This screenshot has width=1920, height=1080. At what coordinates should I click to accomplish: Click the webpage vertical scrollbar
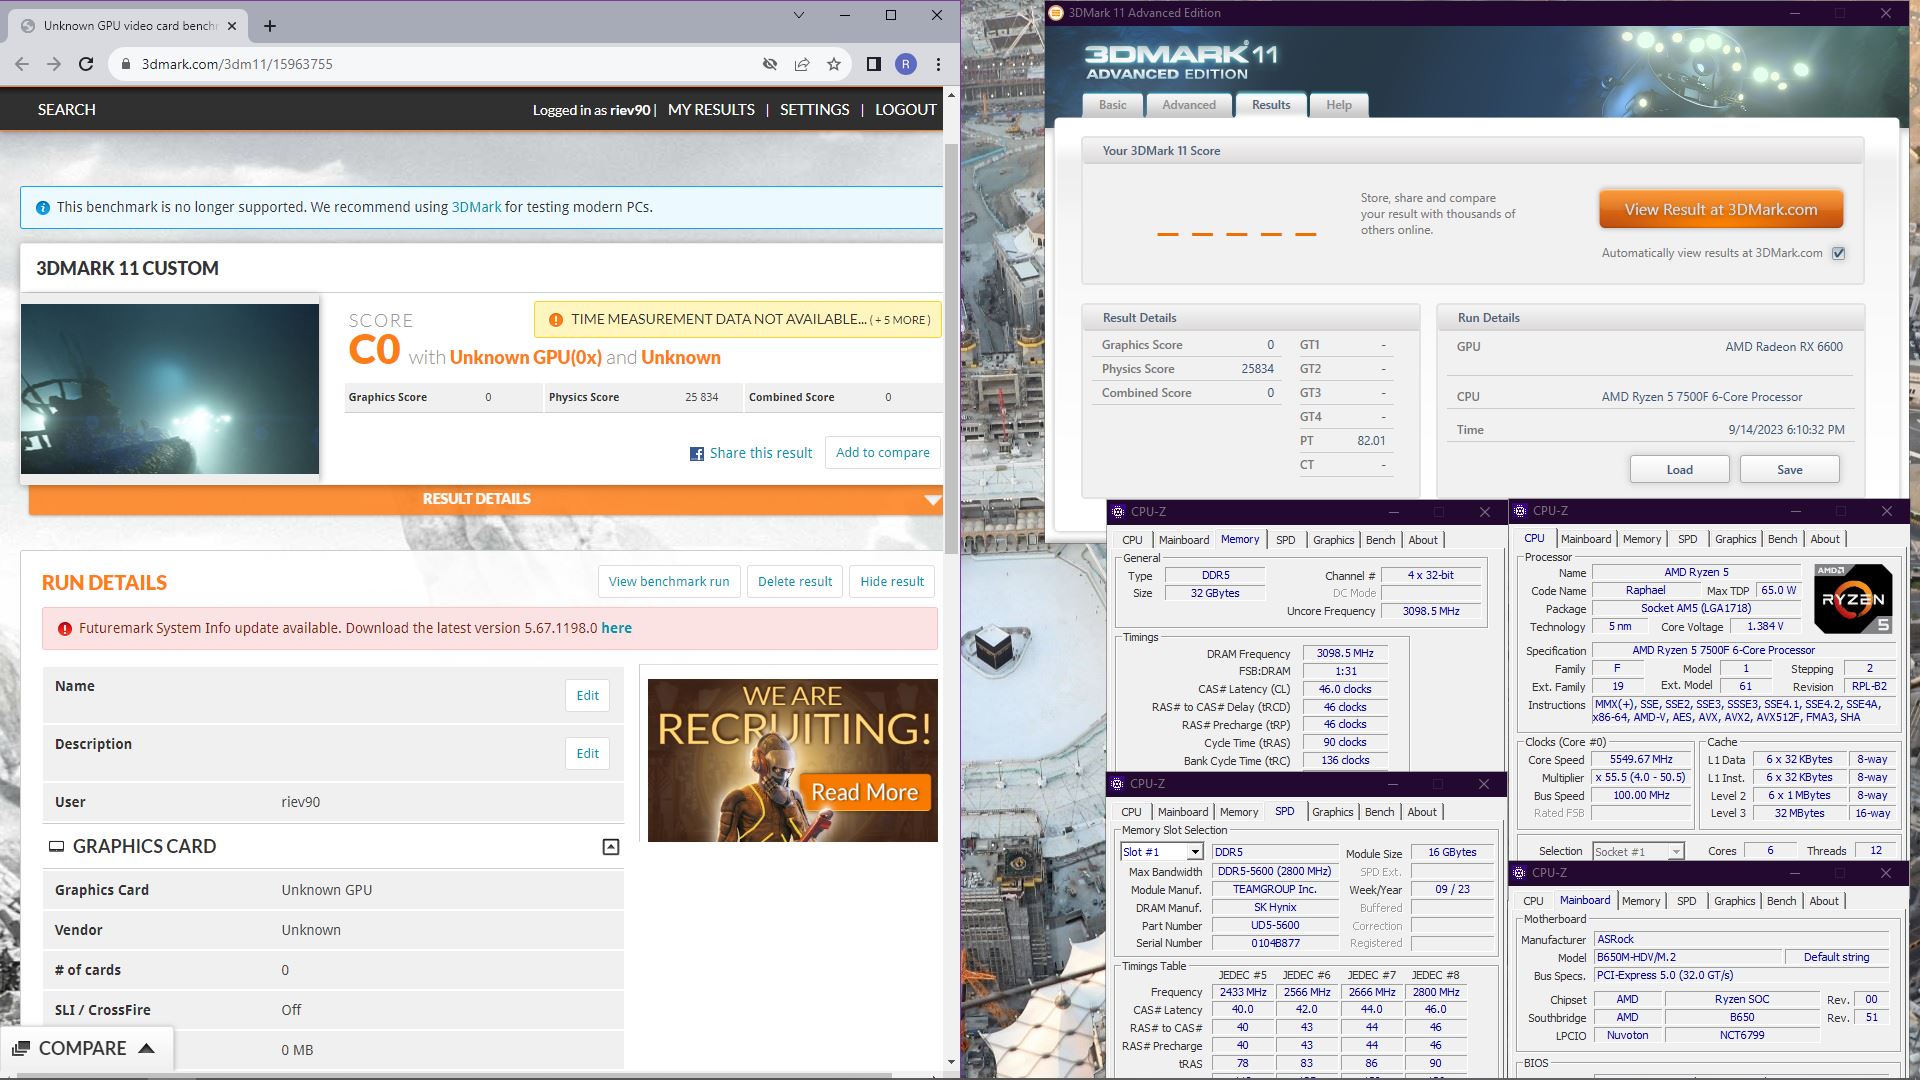coord(951,350)
